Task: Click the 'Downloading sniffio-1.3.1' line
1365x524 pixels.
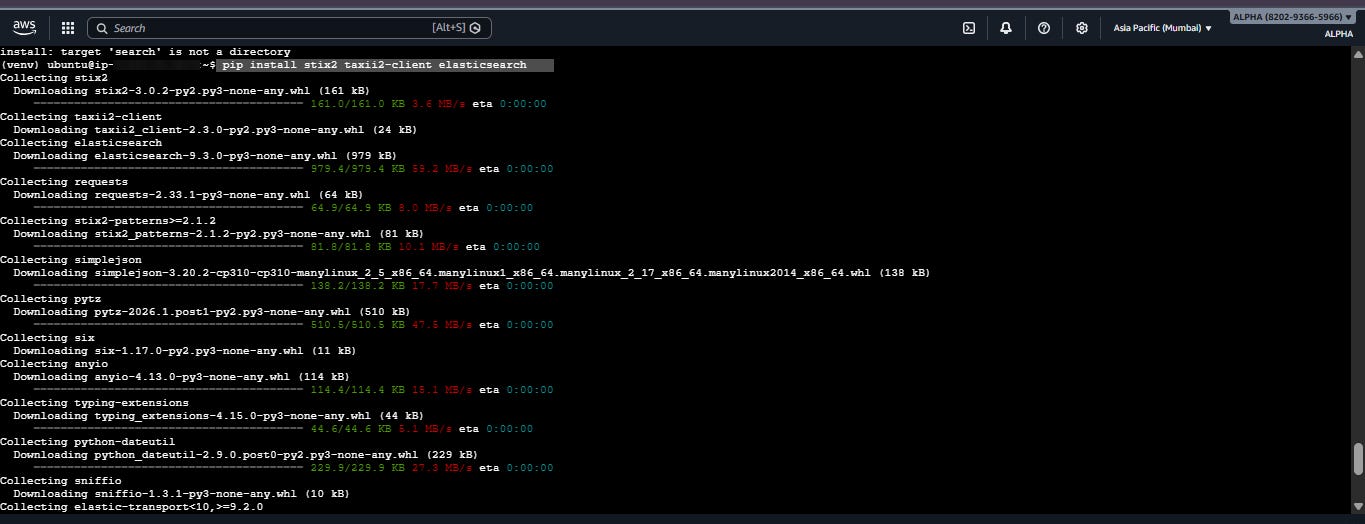Action: click(x=181, y=494)
